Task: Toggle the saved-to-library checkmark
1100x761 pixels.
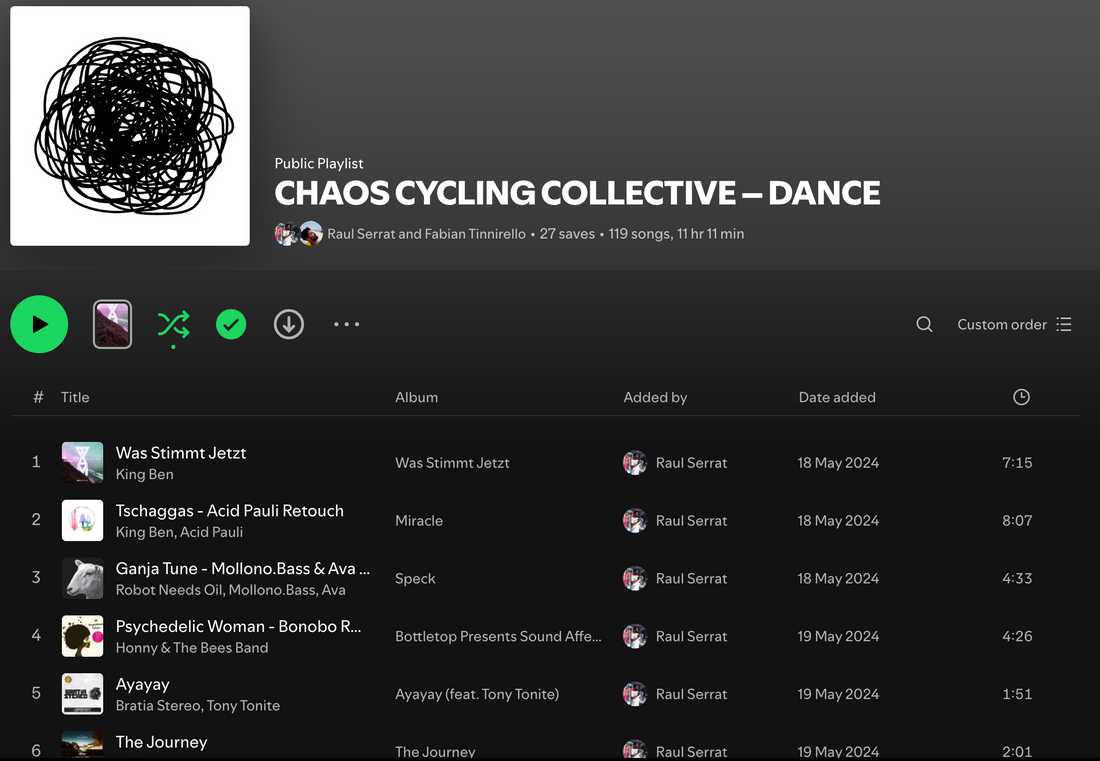Action: 231,324
